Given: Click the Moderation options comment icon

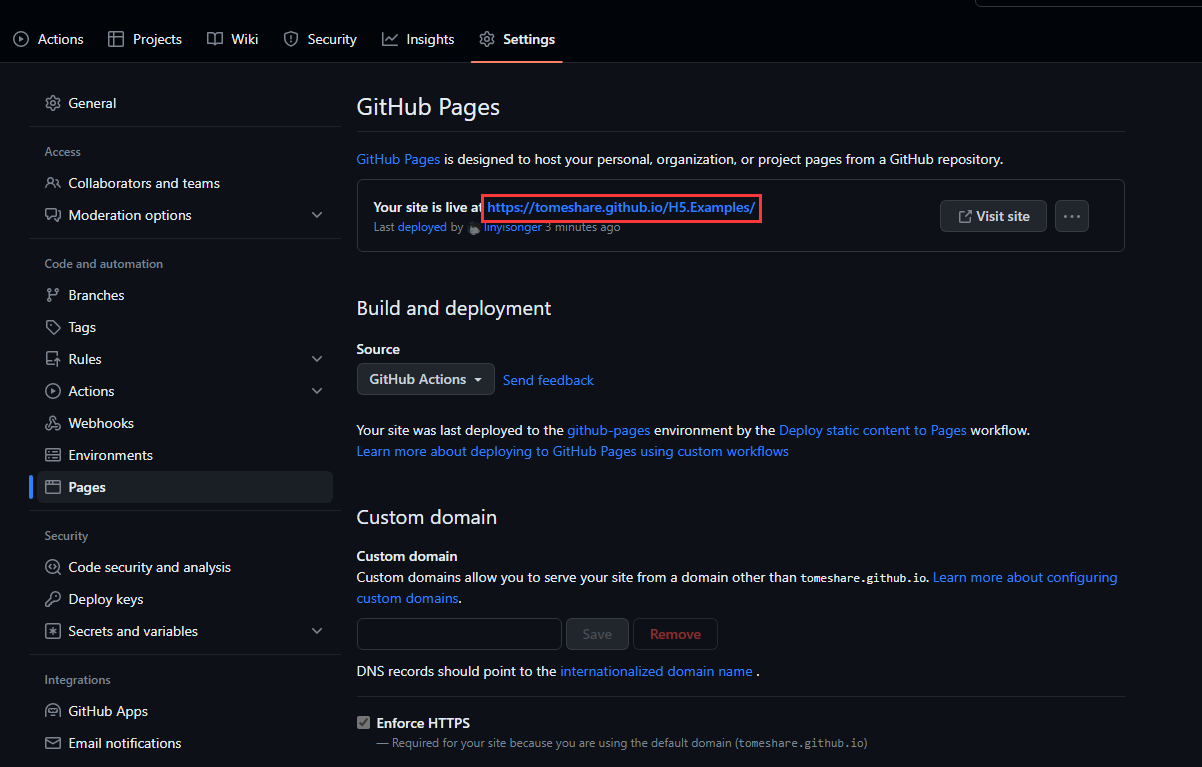Looking at the screenshot, I should (53, 215).
